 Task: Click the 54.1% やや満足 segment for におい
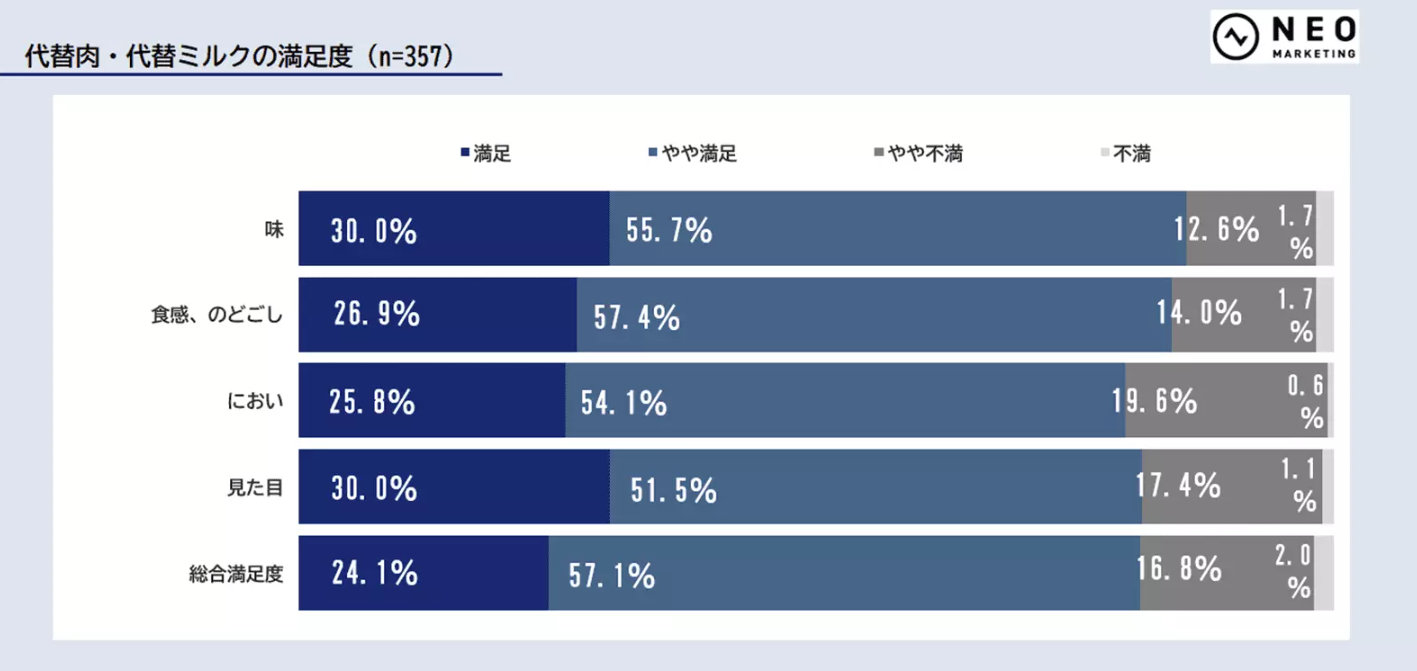tap(845, 401)
